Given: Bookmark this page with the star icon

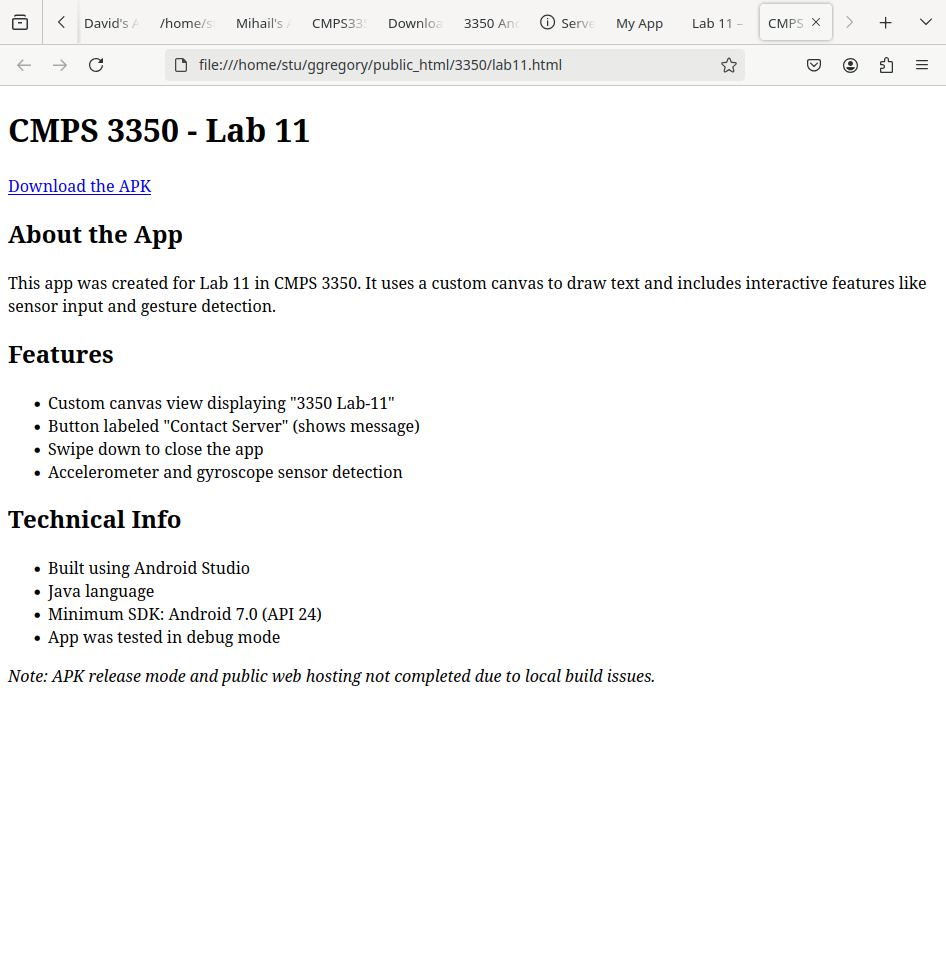Looking at the screenshot, I should 729,65.
